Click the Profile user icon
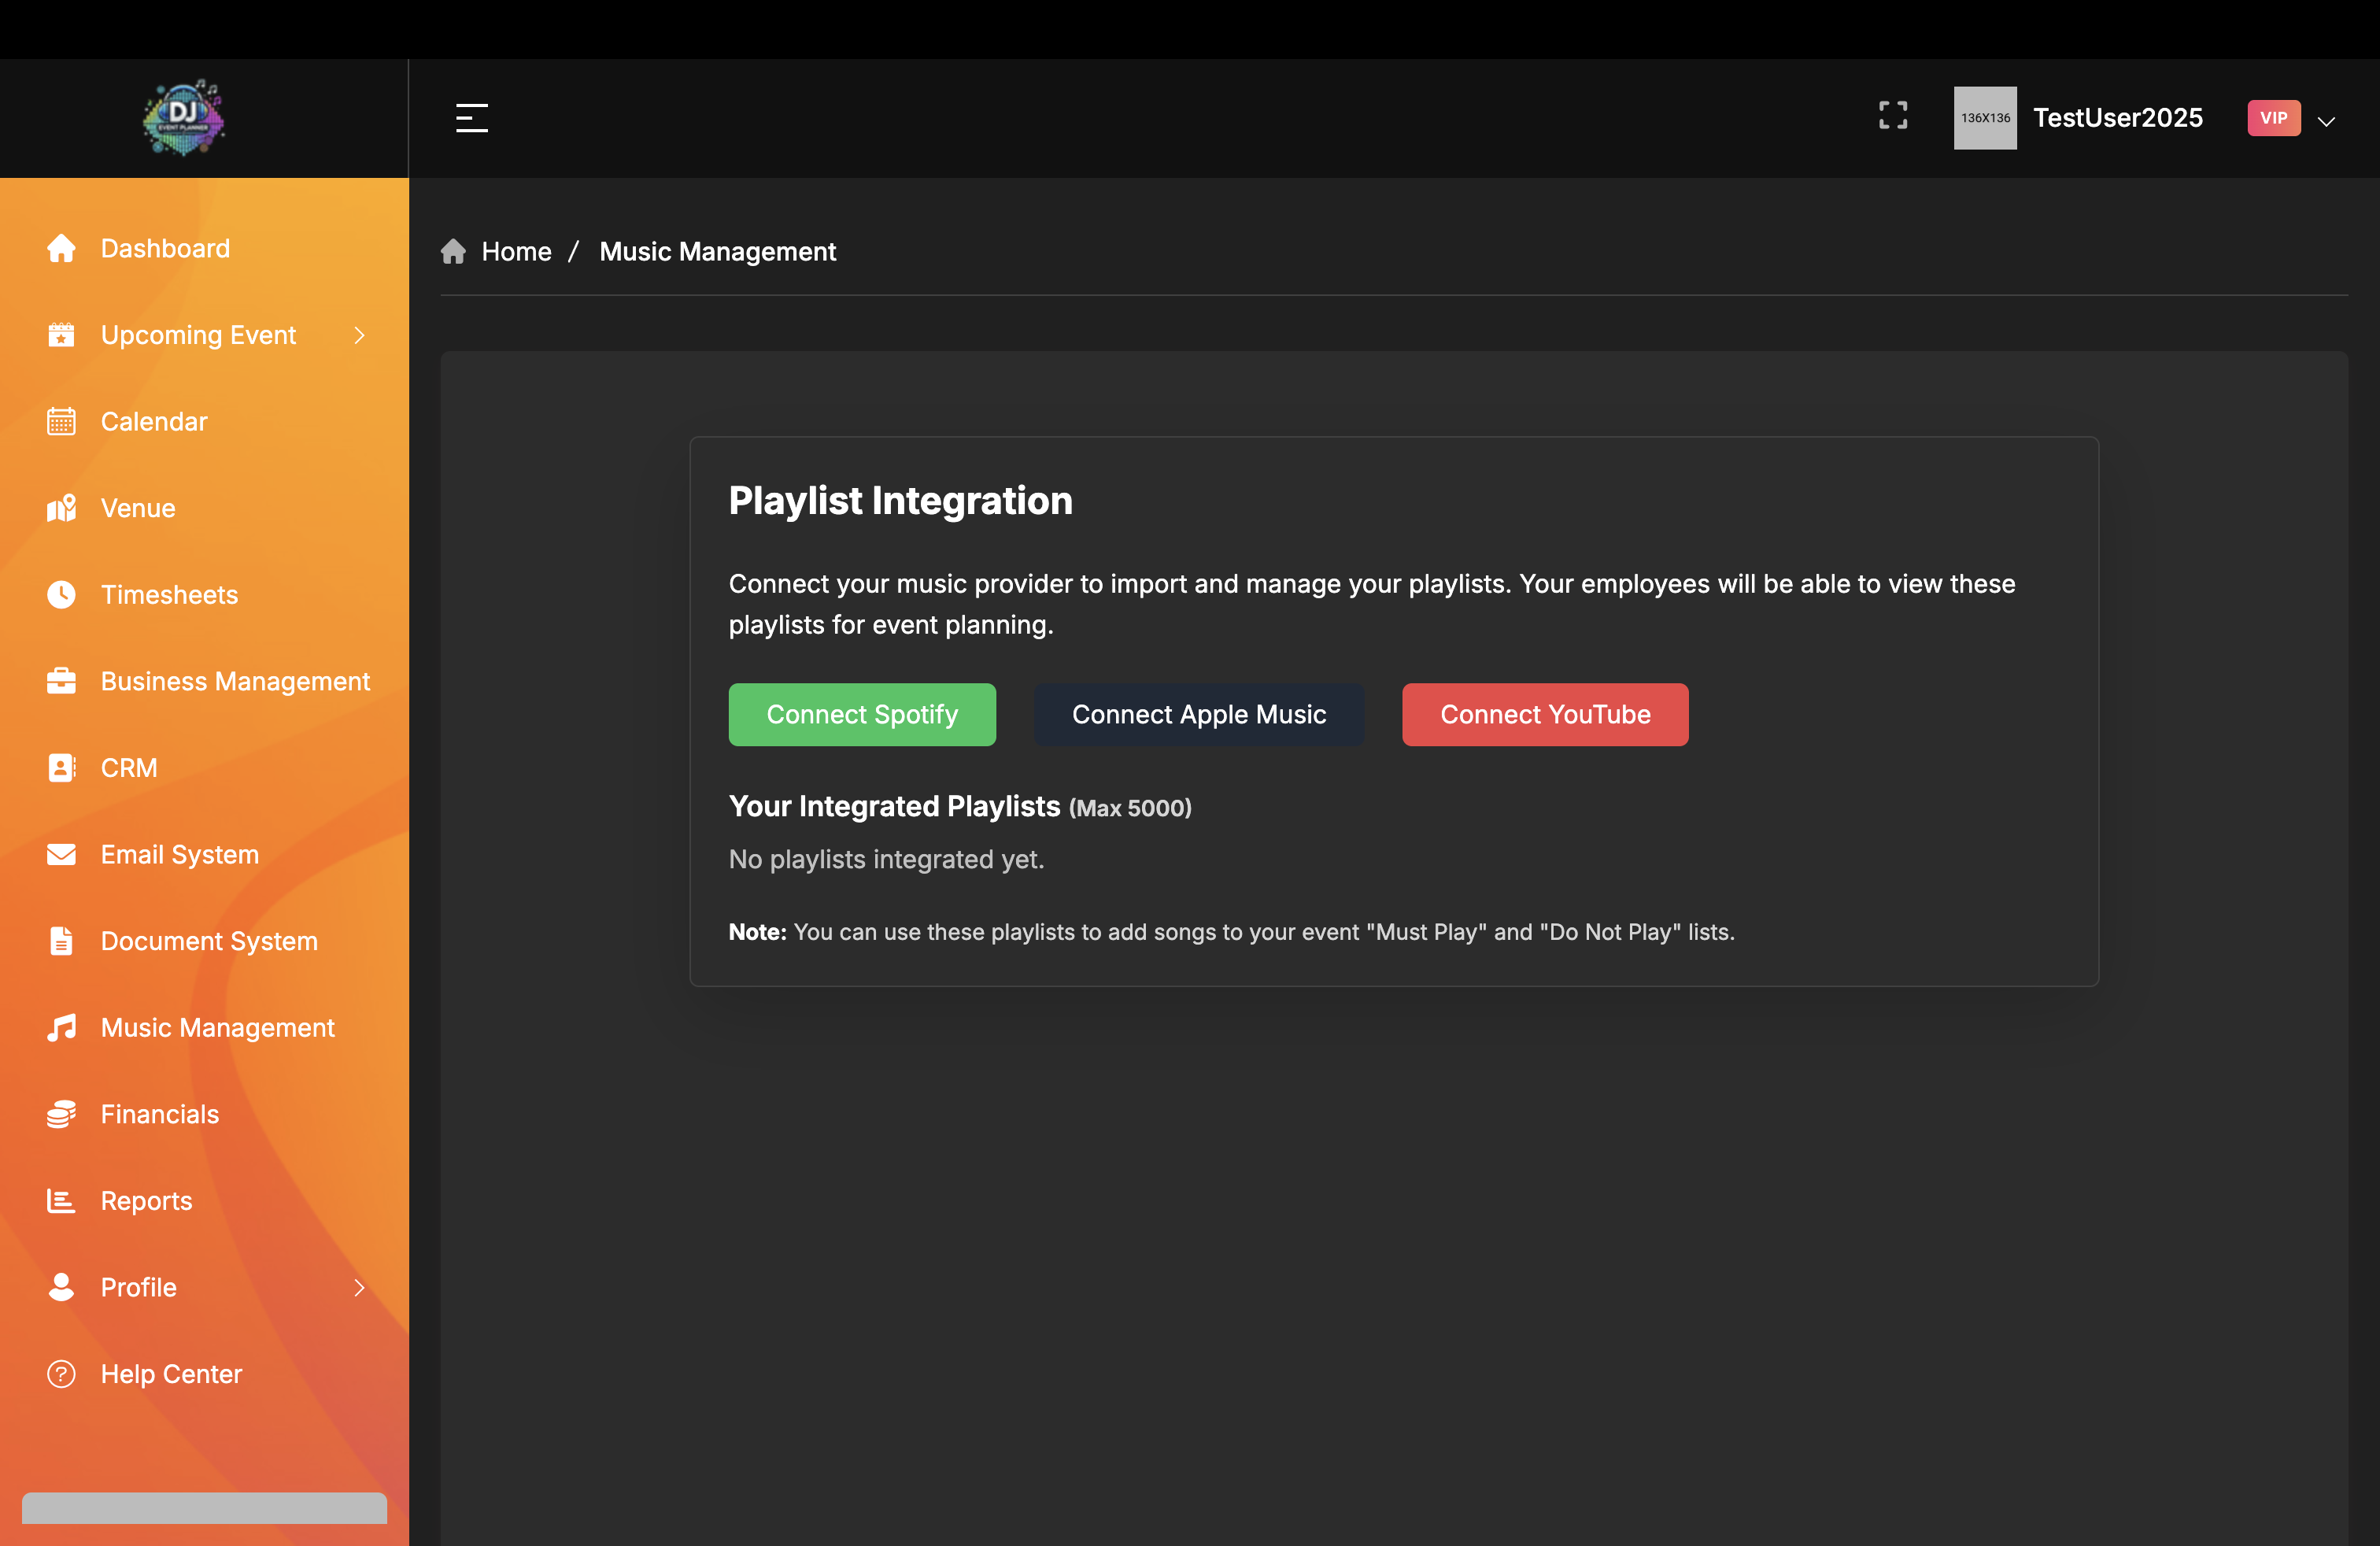This screenshot has width=2380, height=1546. [x=61, y=1287]
